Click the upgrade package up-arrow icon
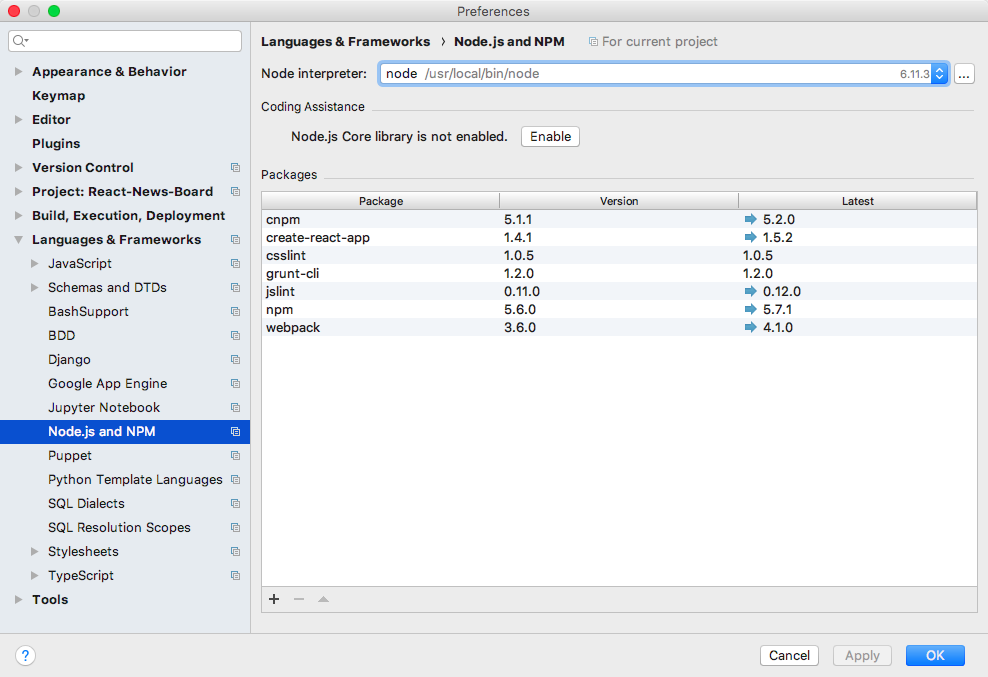The height and width of the screenshot is (677, 988). tap(323, 599)
